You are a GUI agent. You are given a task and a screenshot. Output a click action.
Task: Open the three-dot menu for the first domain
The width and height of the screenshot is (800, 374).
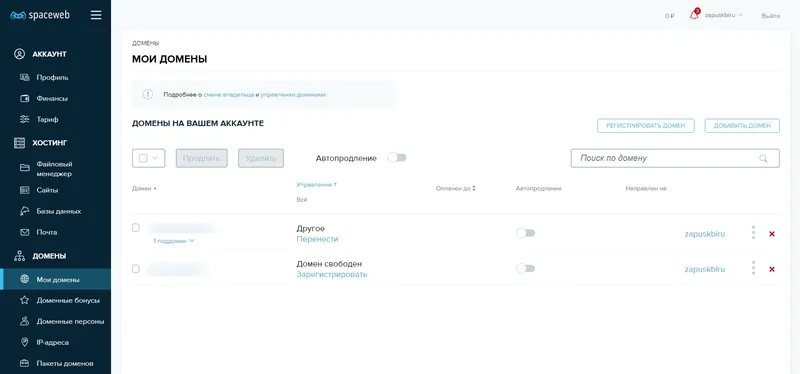(x=753, y=233)
